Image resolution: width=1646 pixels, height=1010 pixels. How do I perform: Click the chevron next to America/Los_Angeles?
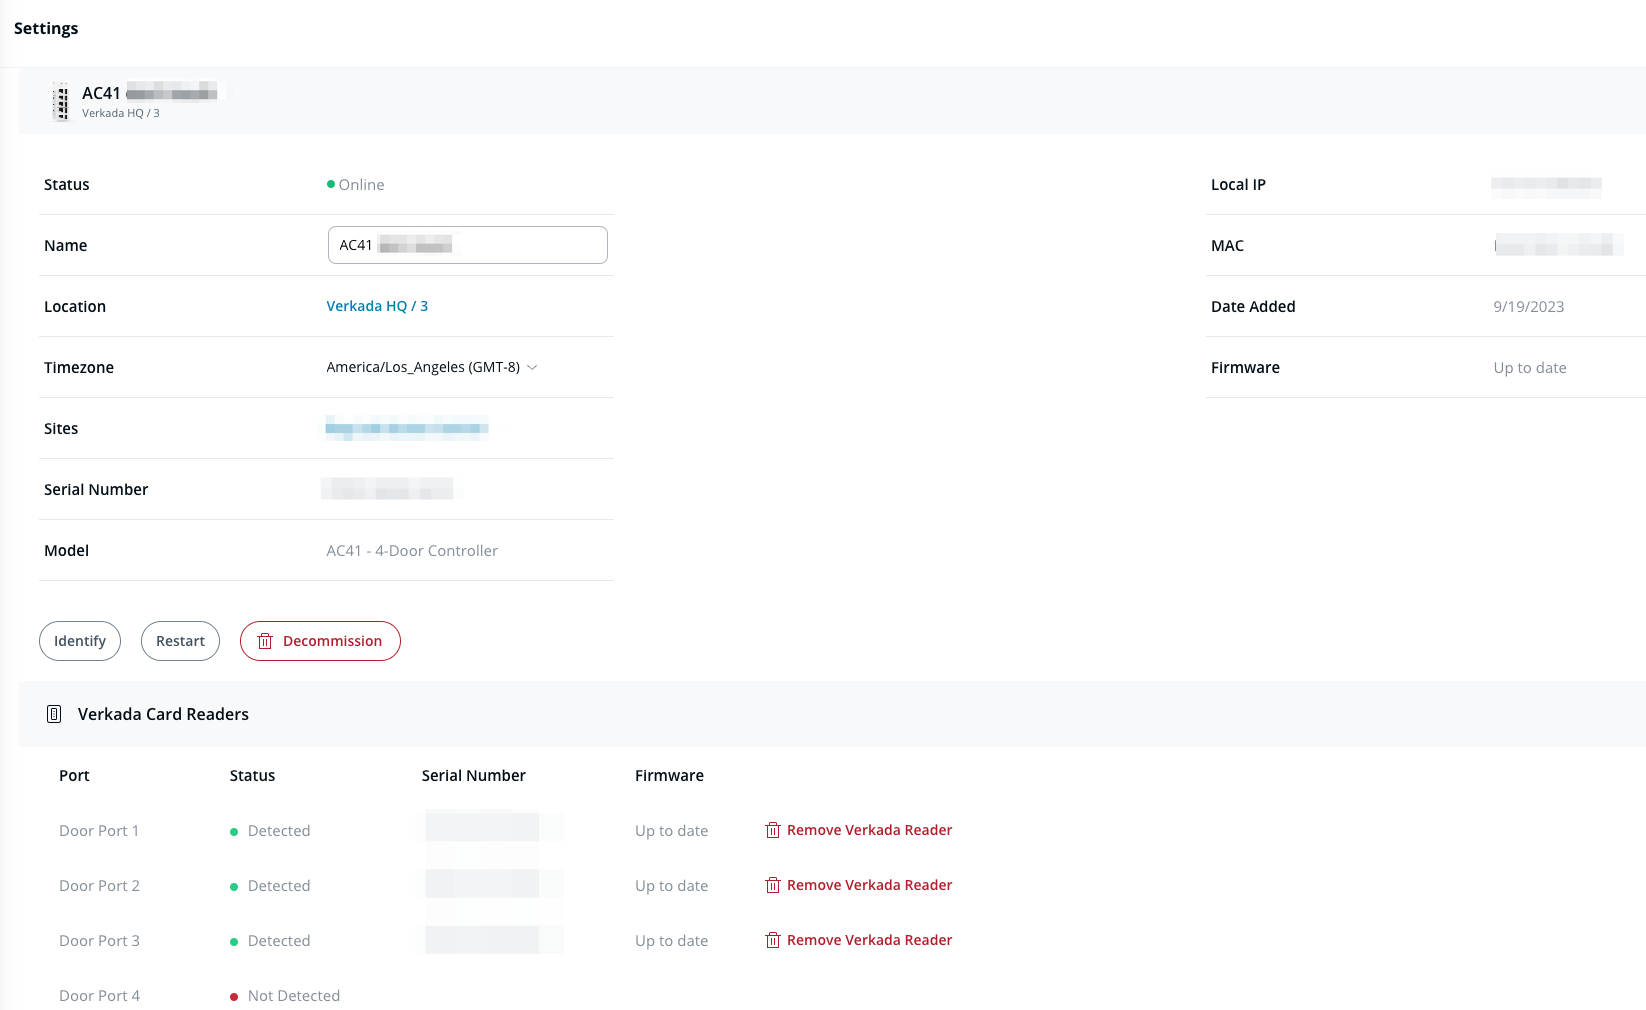coord(532,367)
